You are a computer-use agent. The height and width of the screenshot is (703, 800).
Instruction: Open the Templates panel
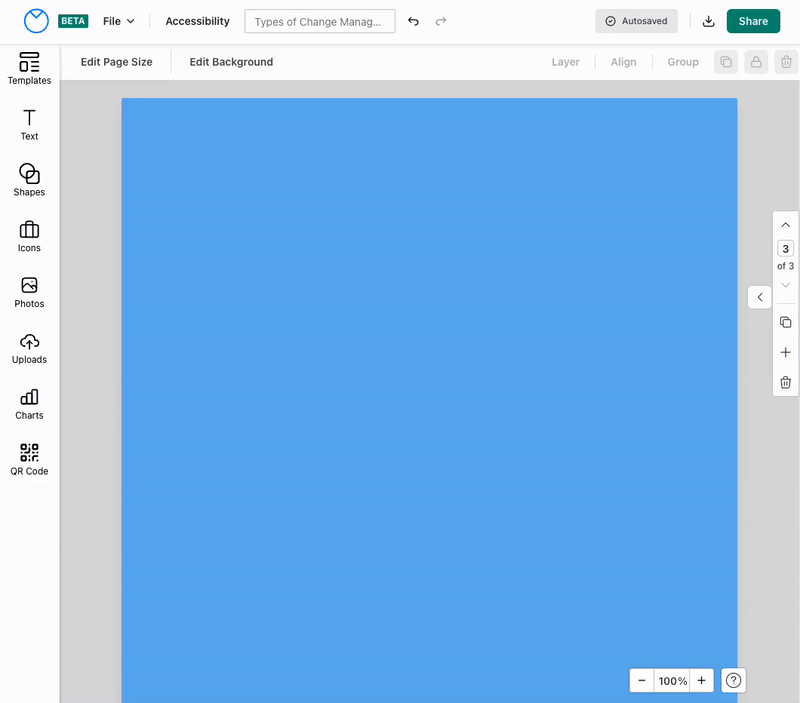click(29, 68)
